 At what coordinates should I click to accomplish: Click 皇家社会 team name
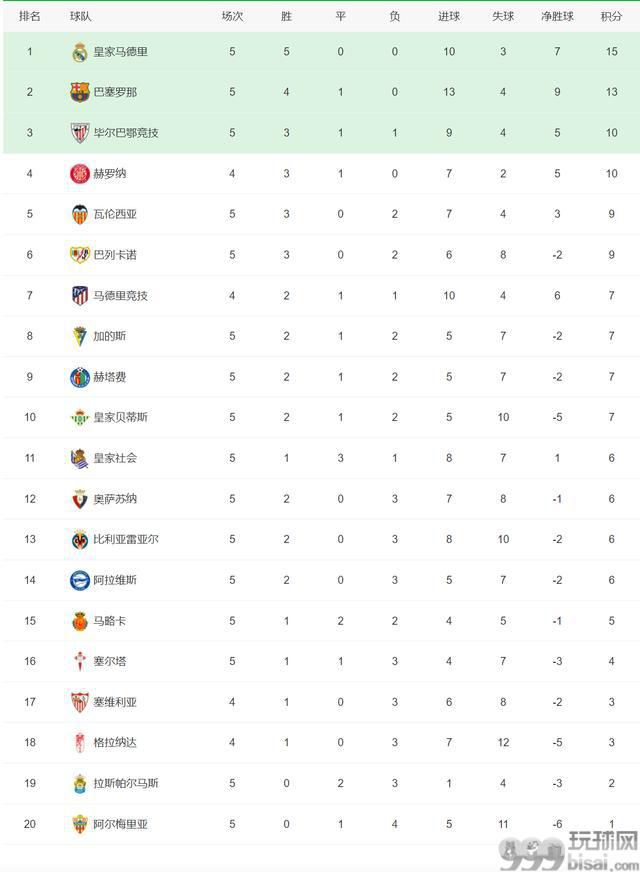tap(115, 458)
